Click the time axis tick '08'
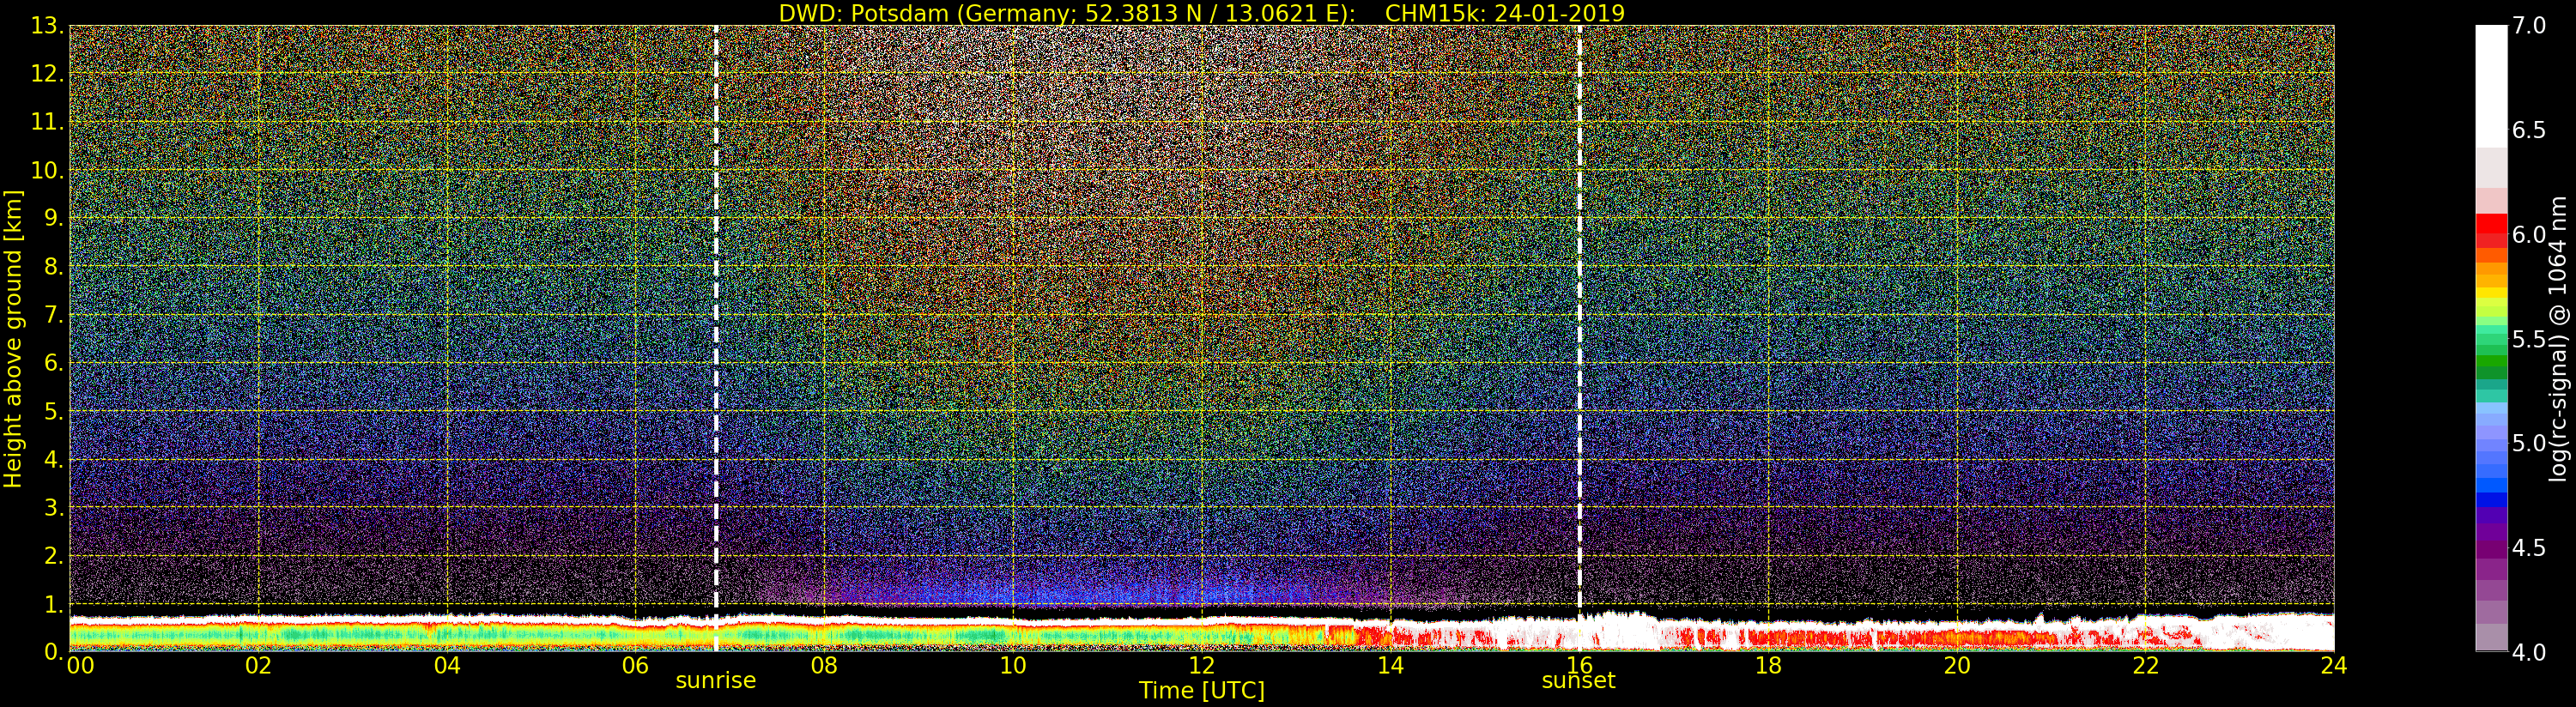The height and width of the screenshot is (707, 2576). (x=824, y=665)
